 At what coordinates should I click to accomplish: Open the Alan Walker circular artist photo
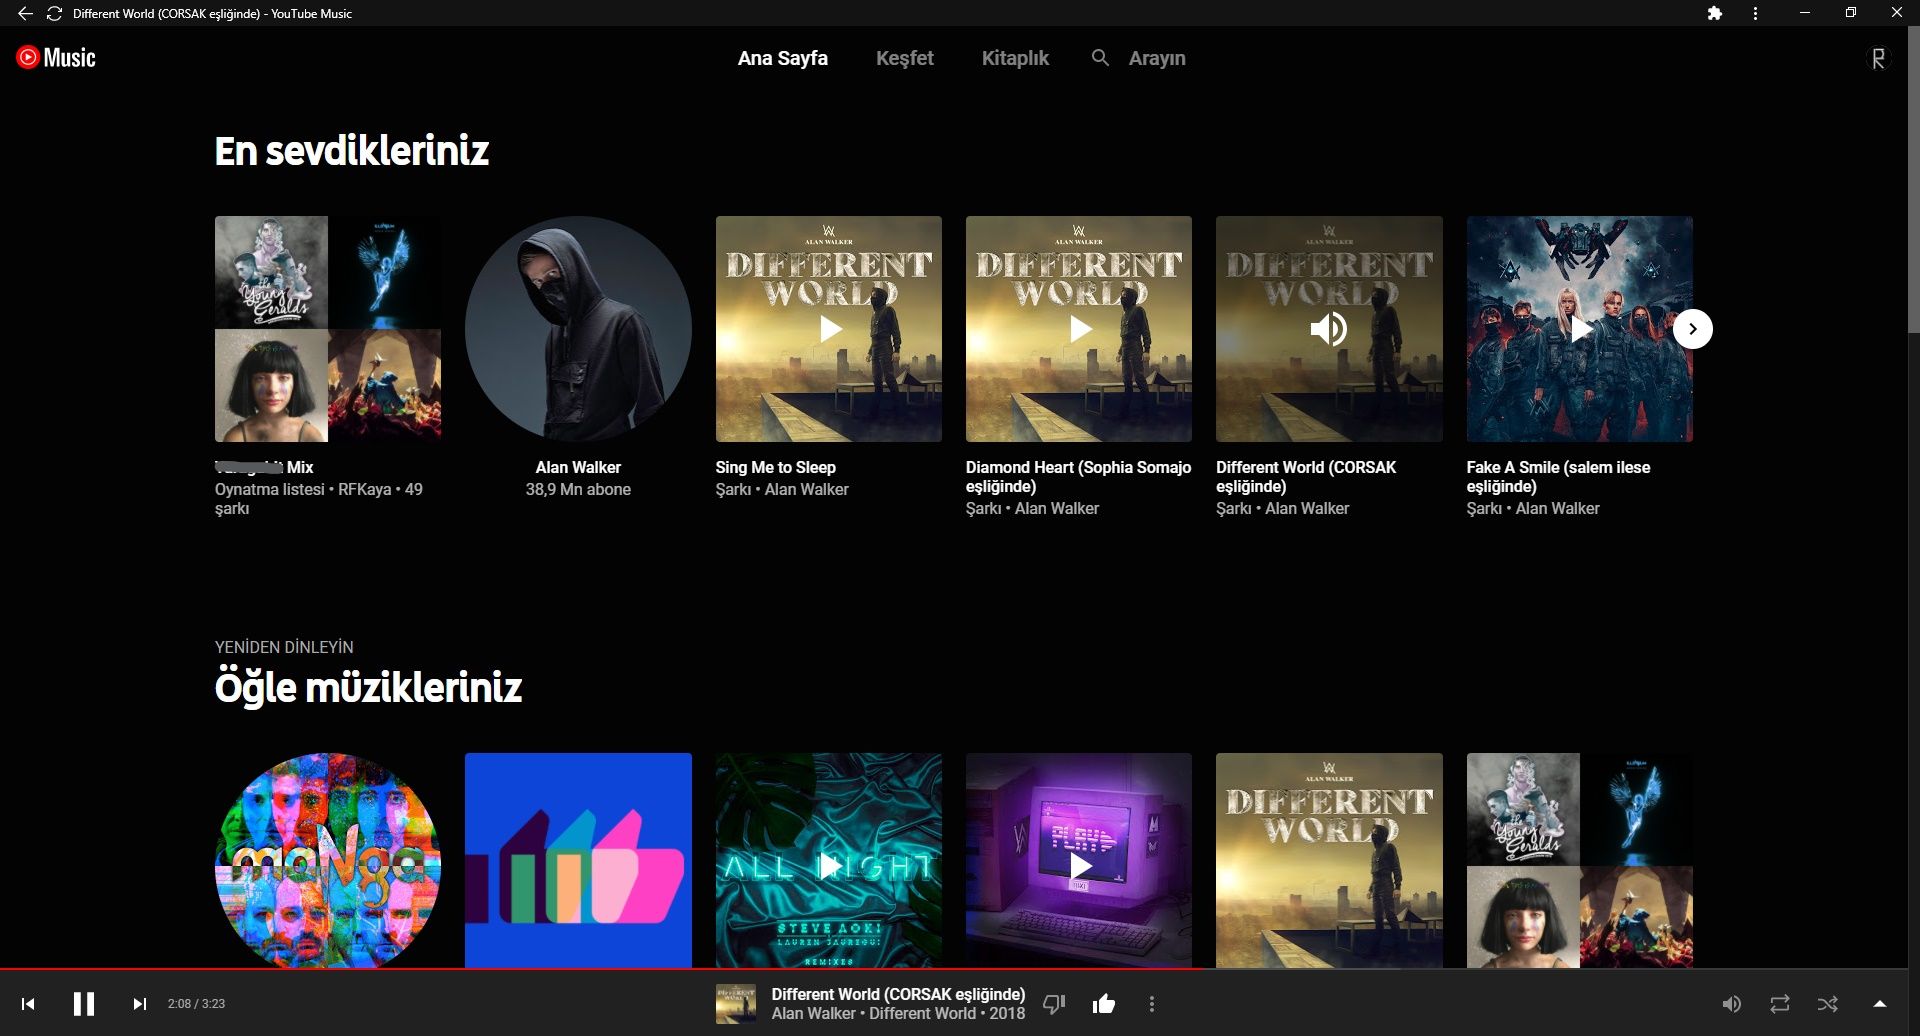point(578,329)
